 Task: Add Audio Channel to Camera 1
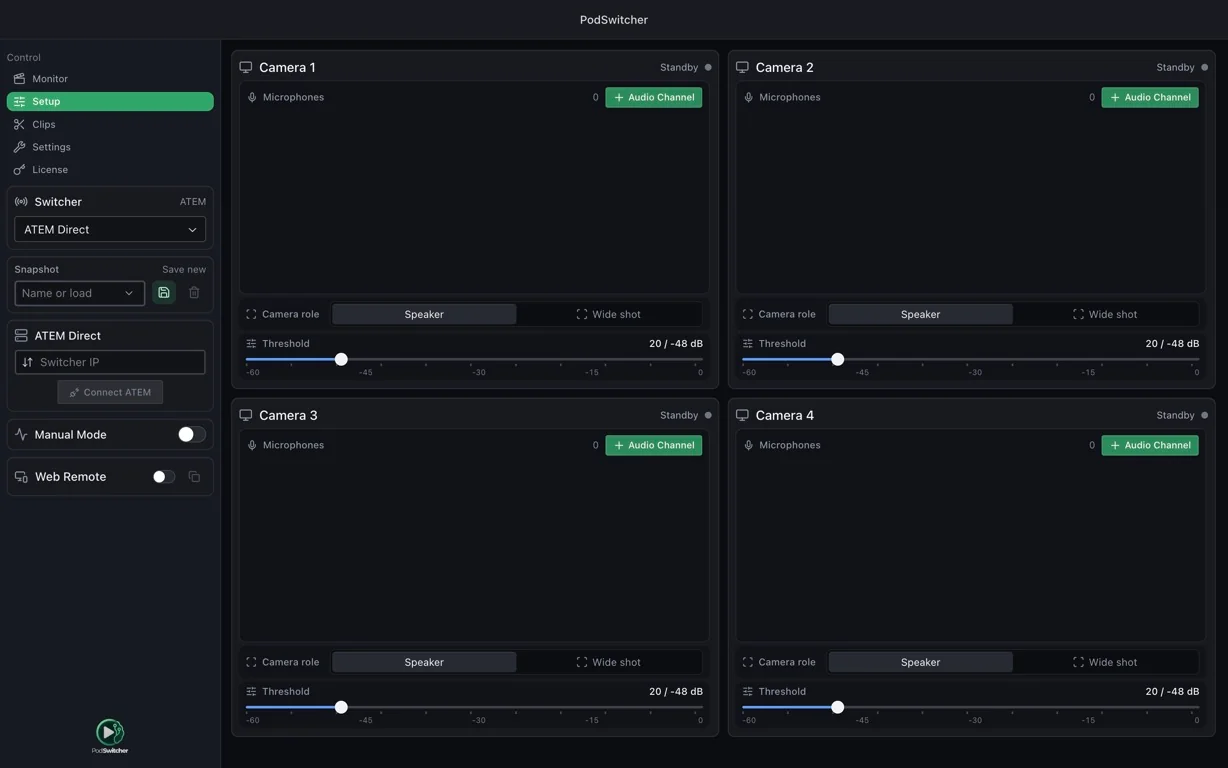pyautogui.click(x=653, y=97)
